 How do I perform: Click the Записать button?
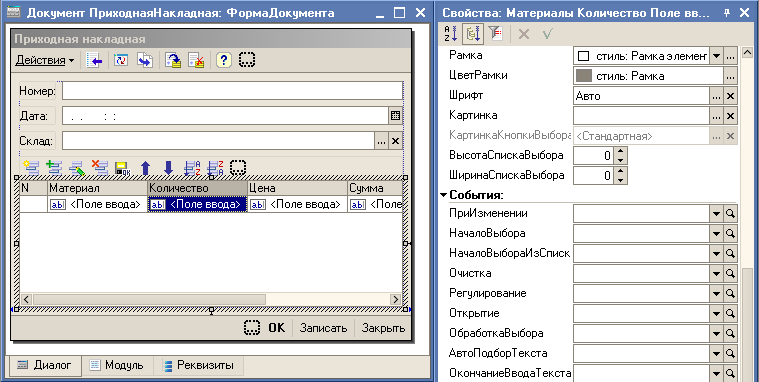click(323, 328)
